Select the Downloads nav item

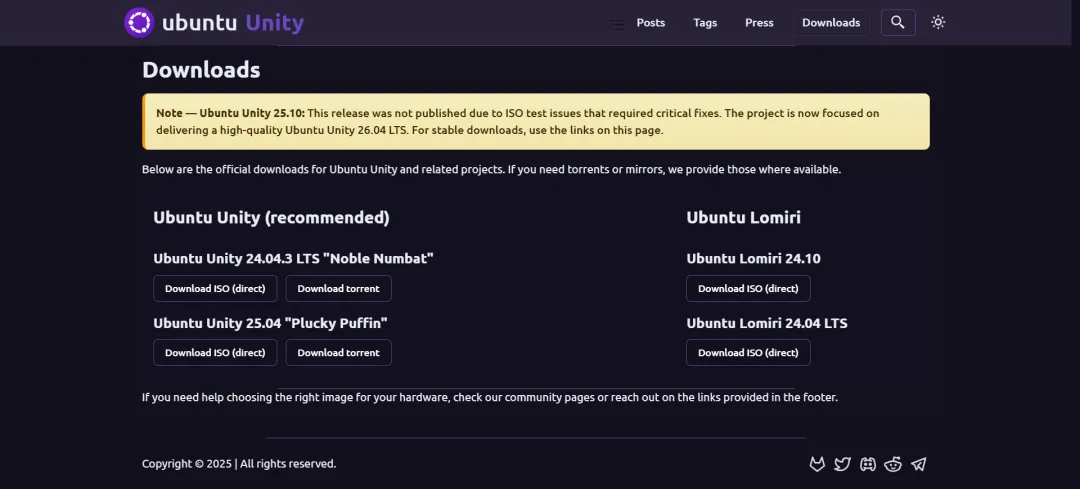pyautogui.click(x=831, y=23)
